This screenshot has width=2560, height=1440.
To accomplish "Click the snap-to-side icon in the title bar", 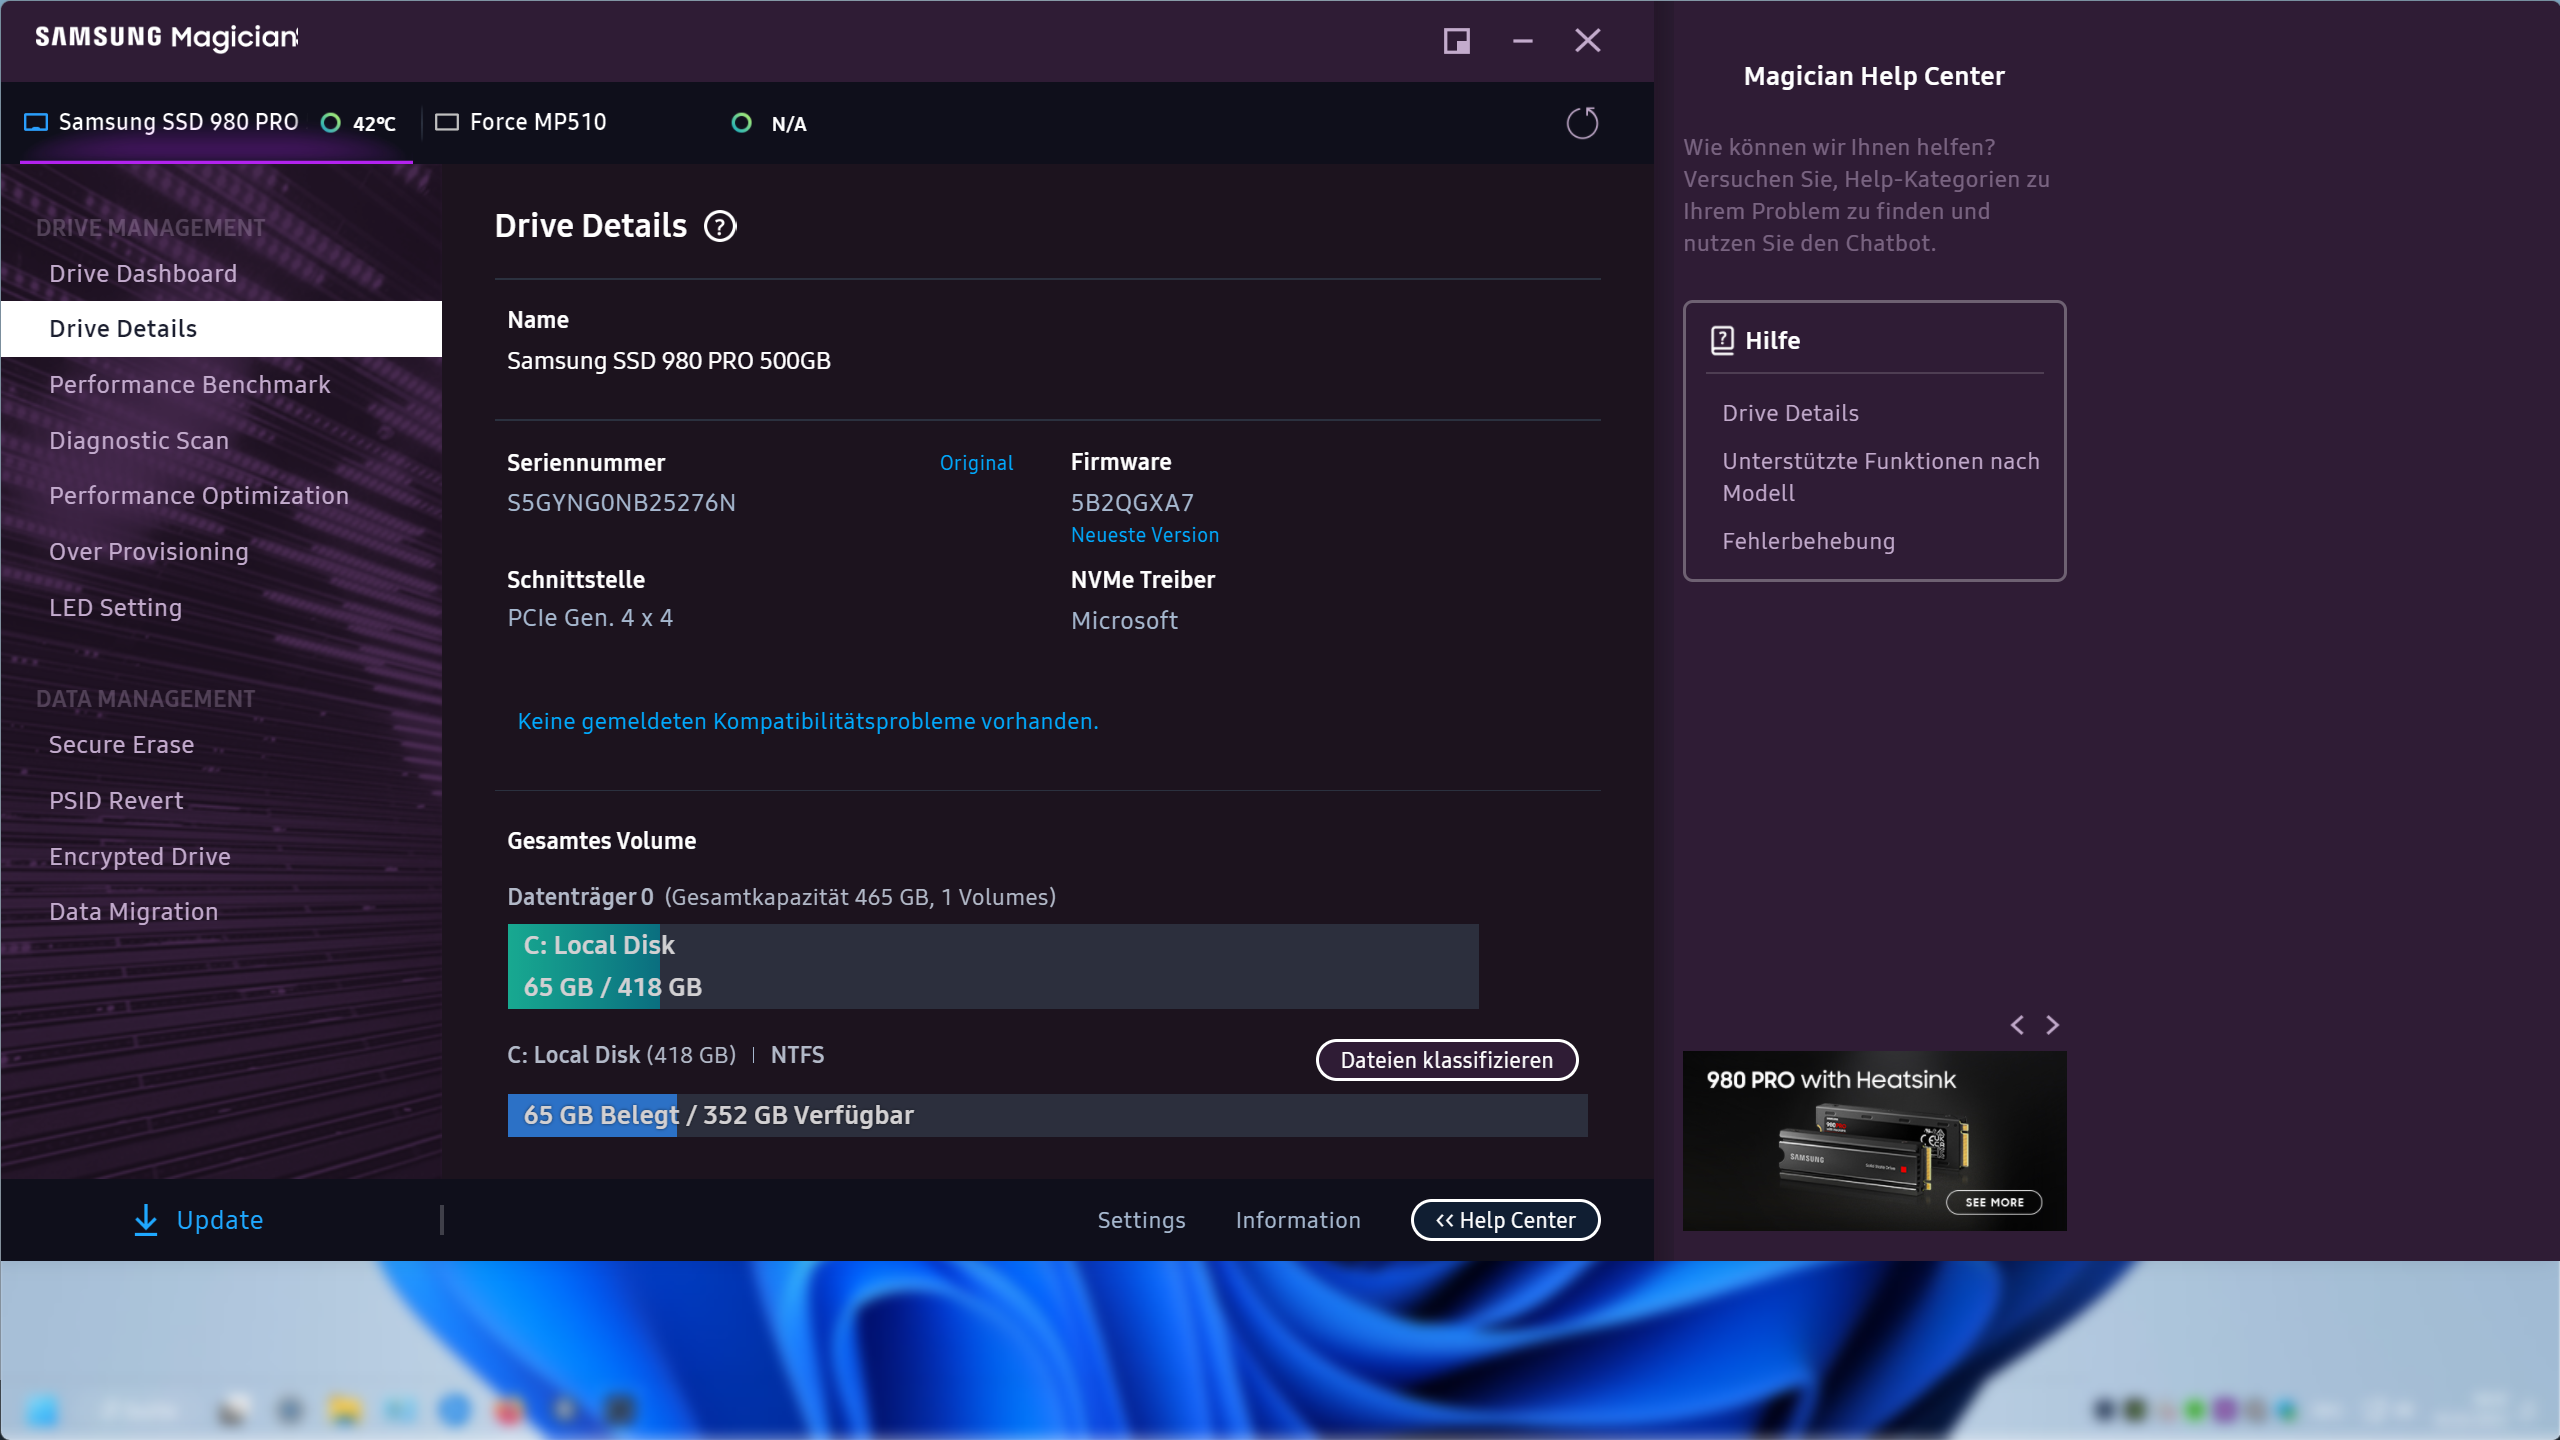I will (x=1456, y=40).
